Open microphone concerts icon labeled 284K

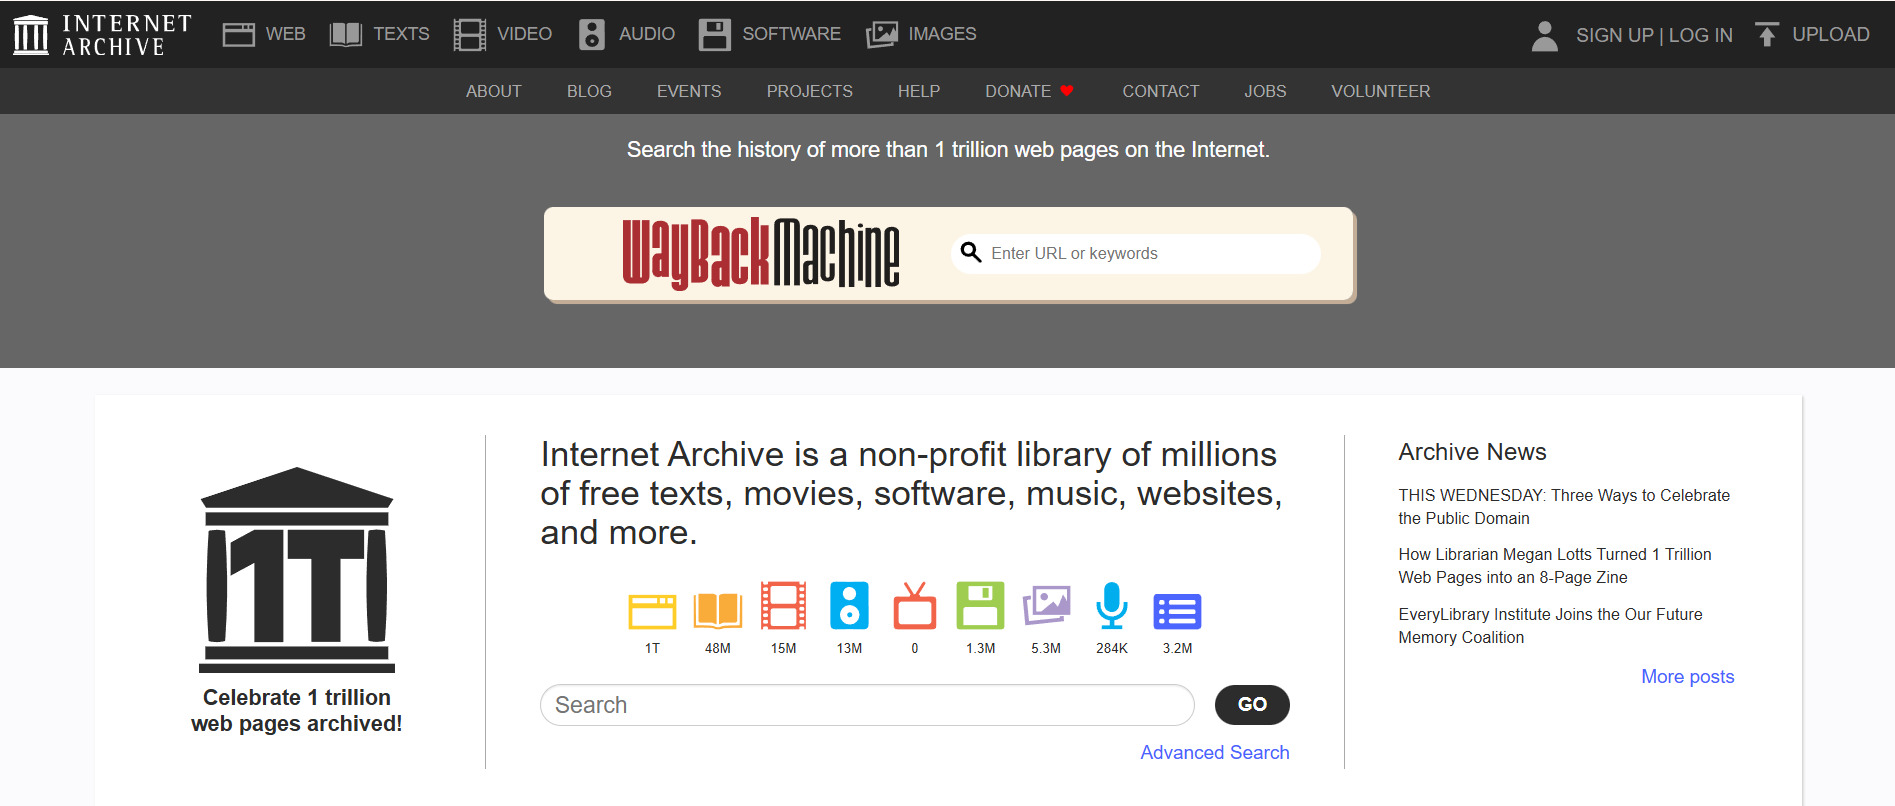[1112, 605]
